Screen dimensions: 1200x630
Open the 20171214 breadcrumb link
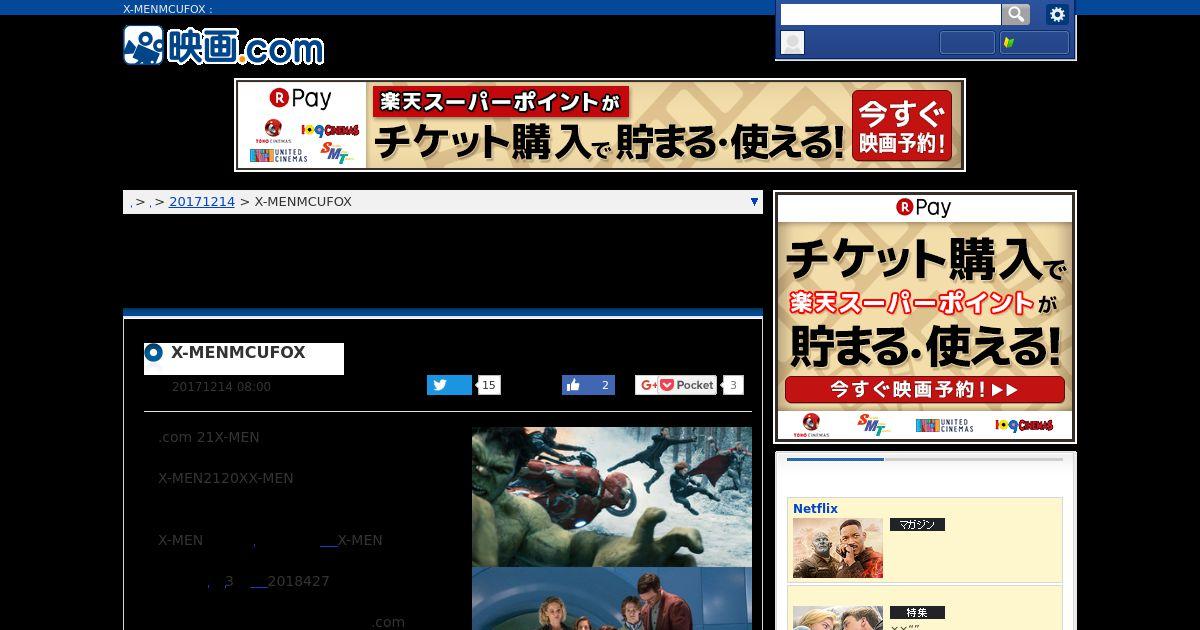(202, 202)
